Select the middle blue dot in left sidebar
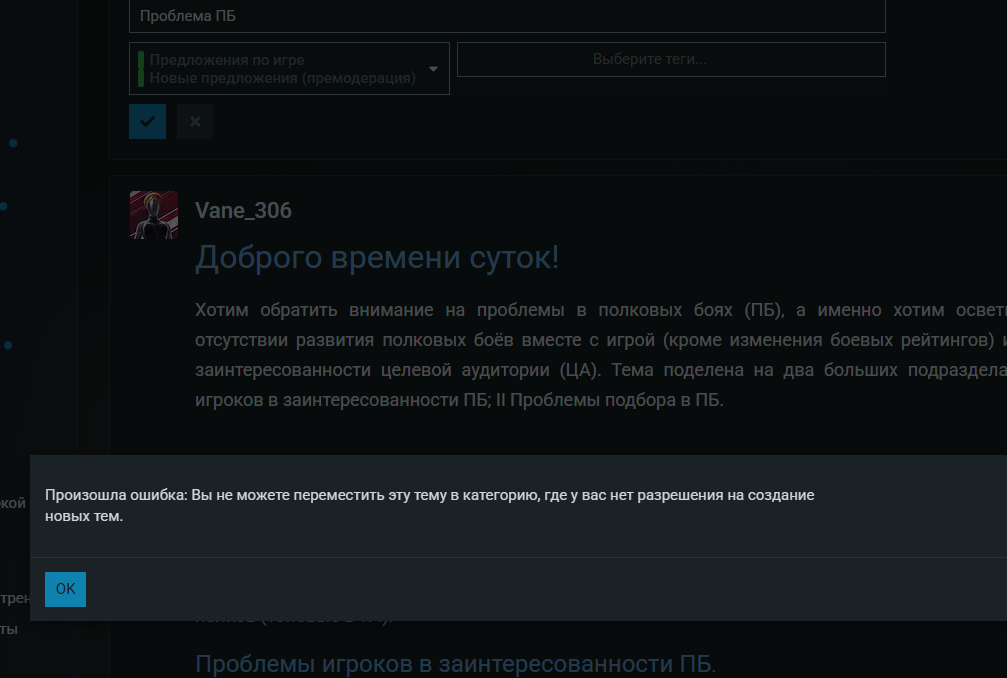 [4, 206]
